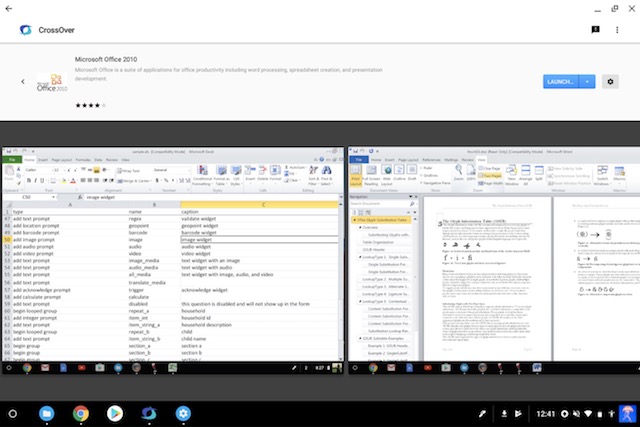Select the 'Microsoft Office 2010' title text

click(x=106, y=59)
